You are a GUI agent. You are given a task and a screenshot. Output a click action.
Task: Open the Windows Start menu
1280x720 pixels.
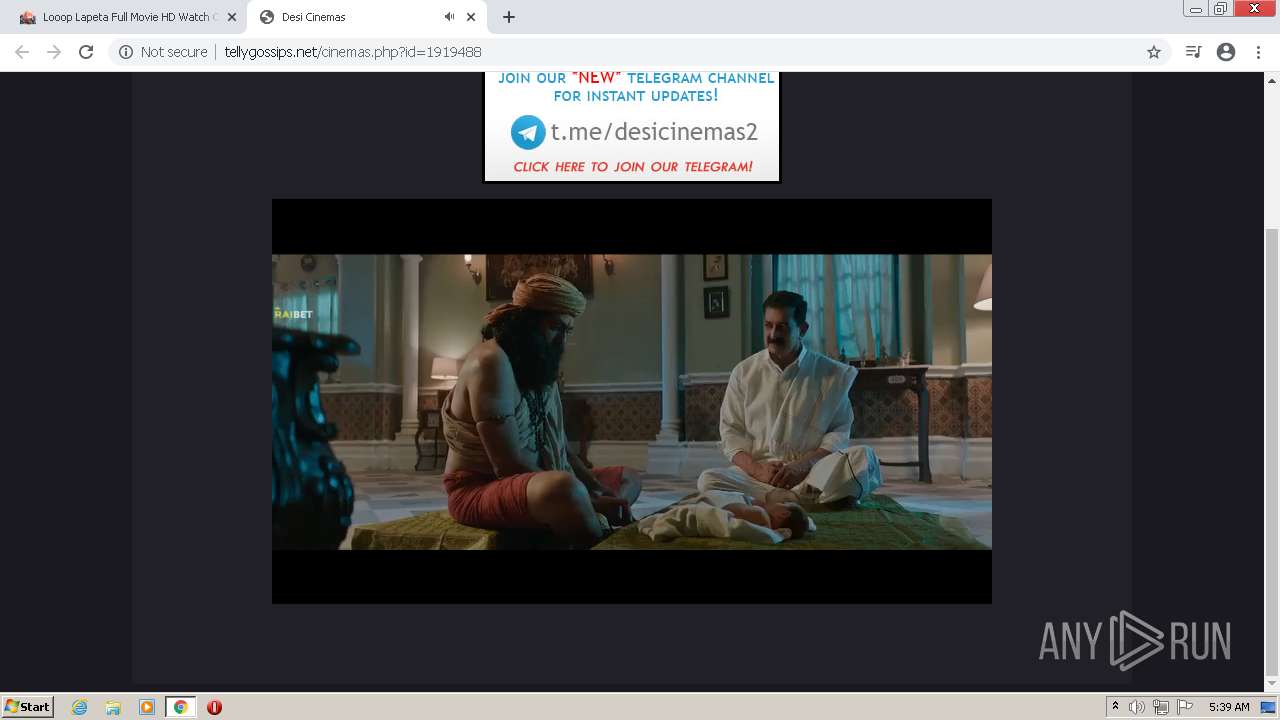(27, 706)
